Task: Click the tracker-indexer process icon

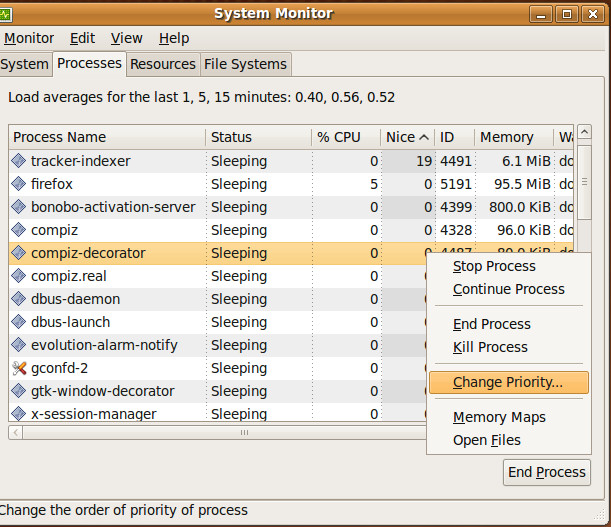Action: [18, 161]
